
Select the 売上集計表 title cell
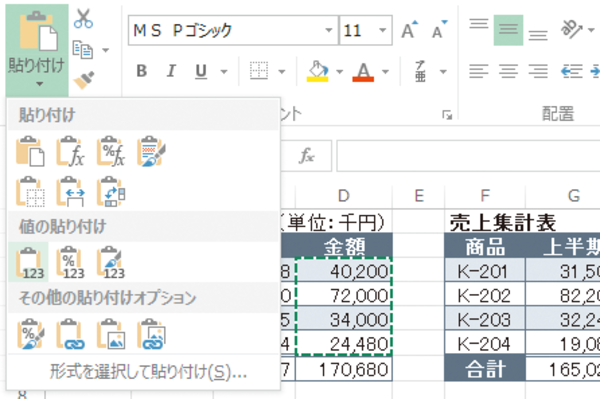[x=502, y=222]
